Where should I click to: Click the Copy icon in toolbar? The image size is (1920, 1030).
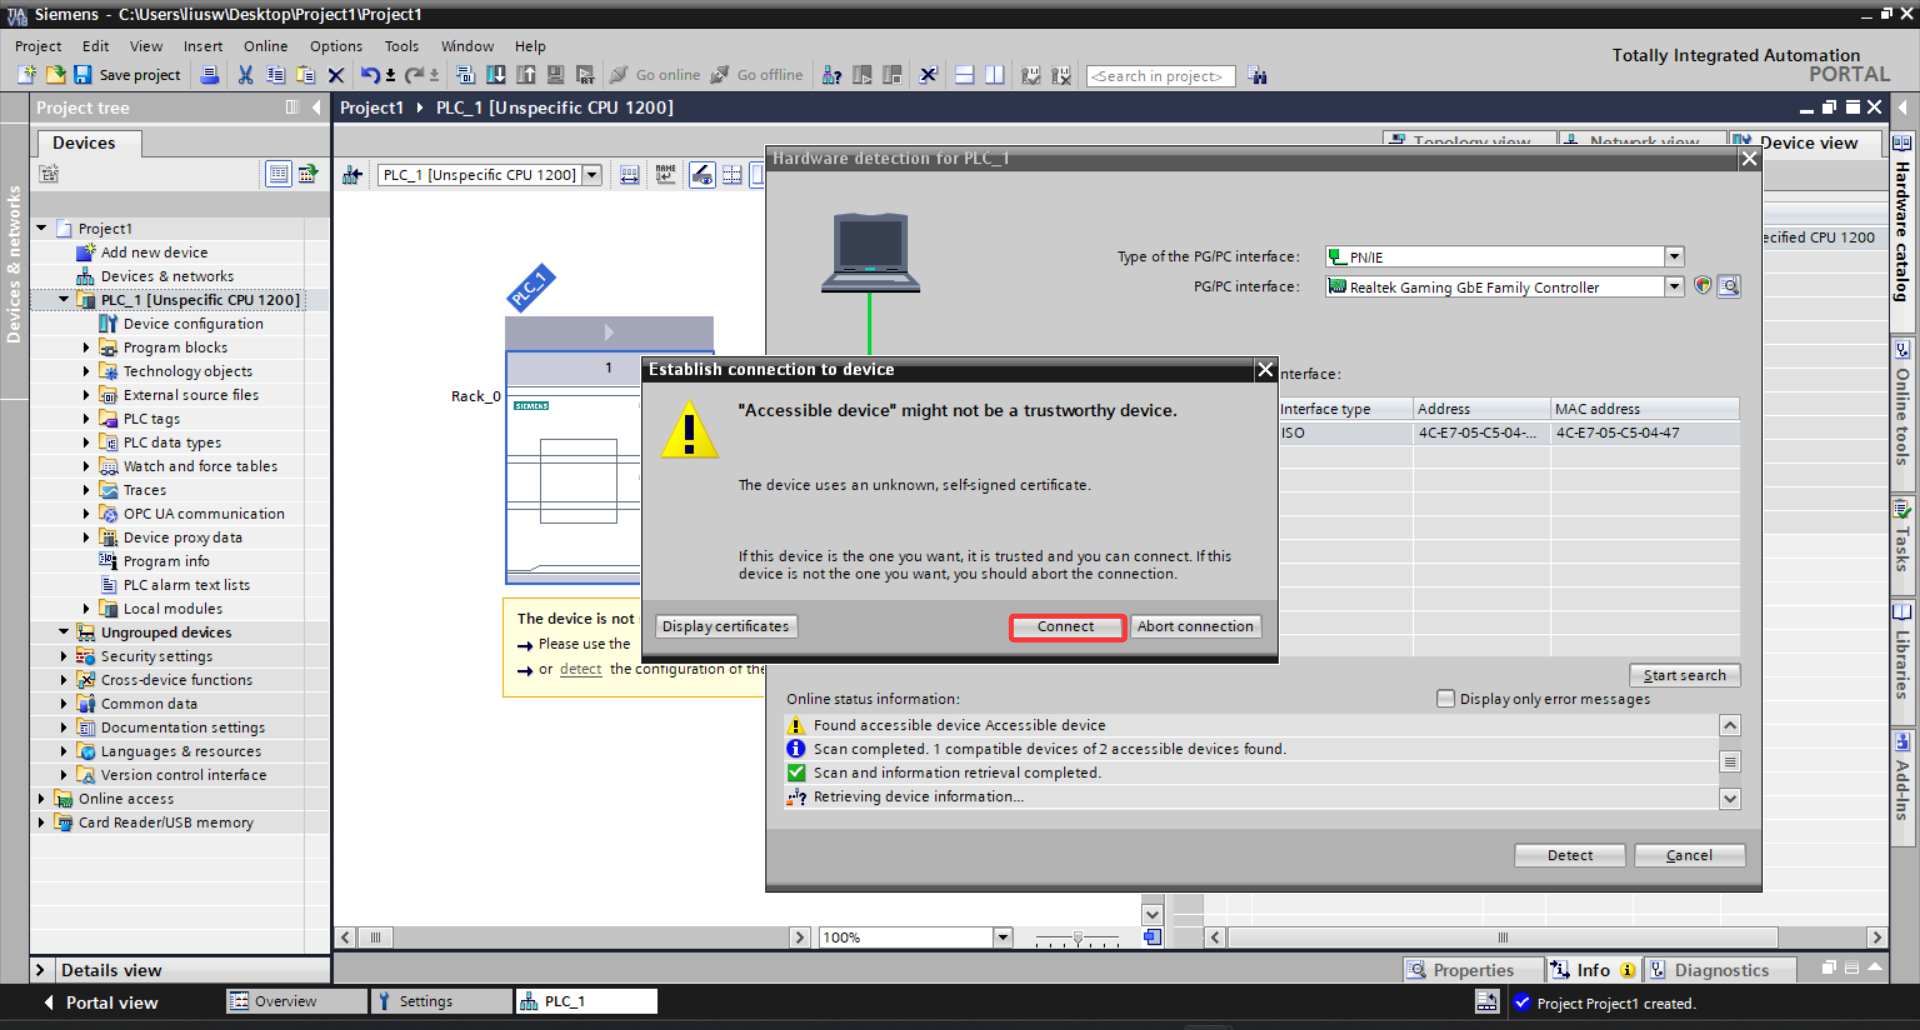click(276, 75)
